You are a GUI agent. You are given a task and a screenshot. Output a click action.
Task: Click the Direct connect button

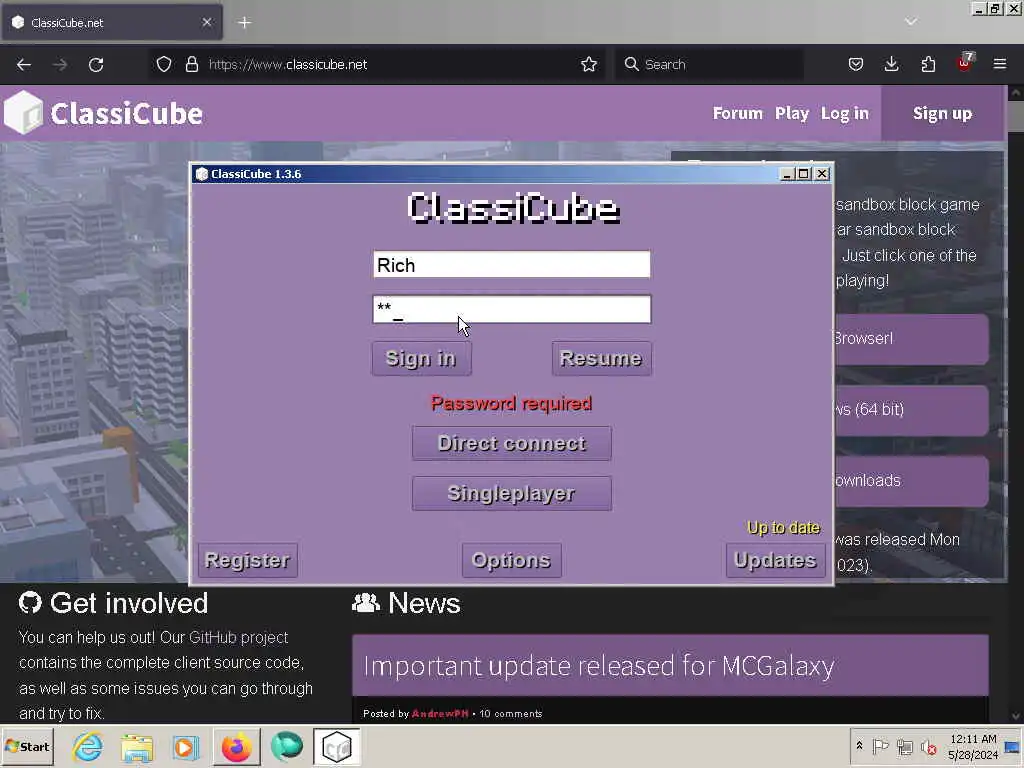pos(512,443)
